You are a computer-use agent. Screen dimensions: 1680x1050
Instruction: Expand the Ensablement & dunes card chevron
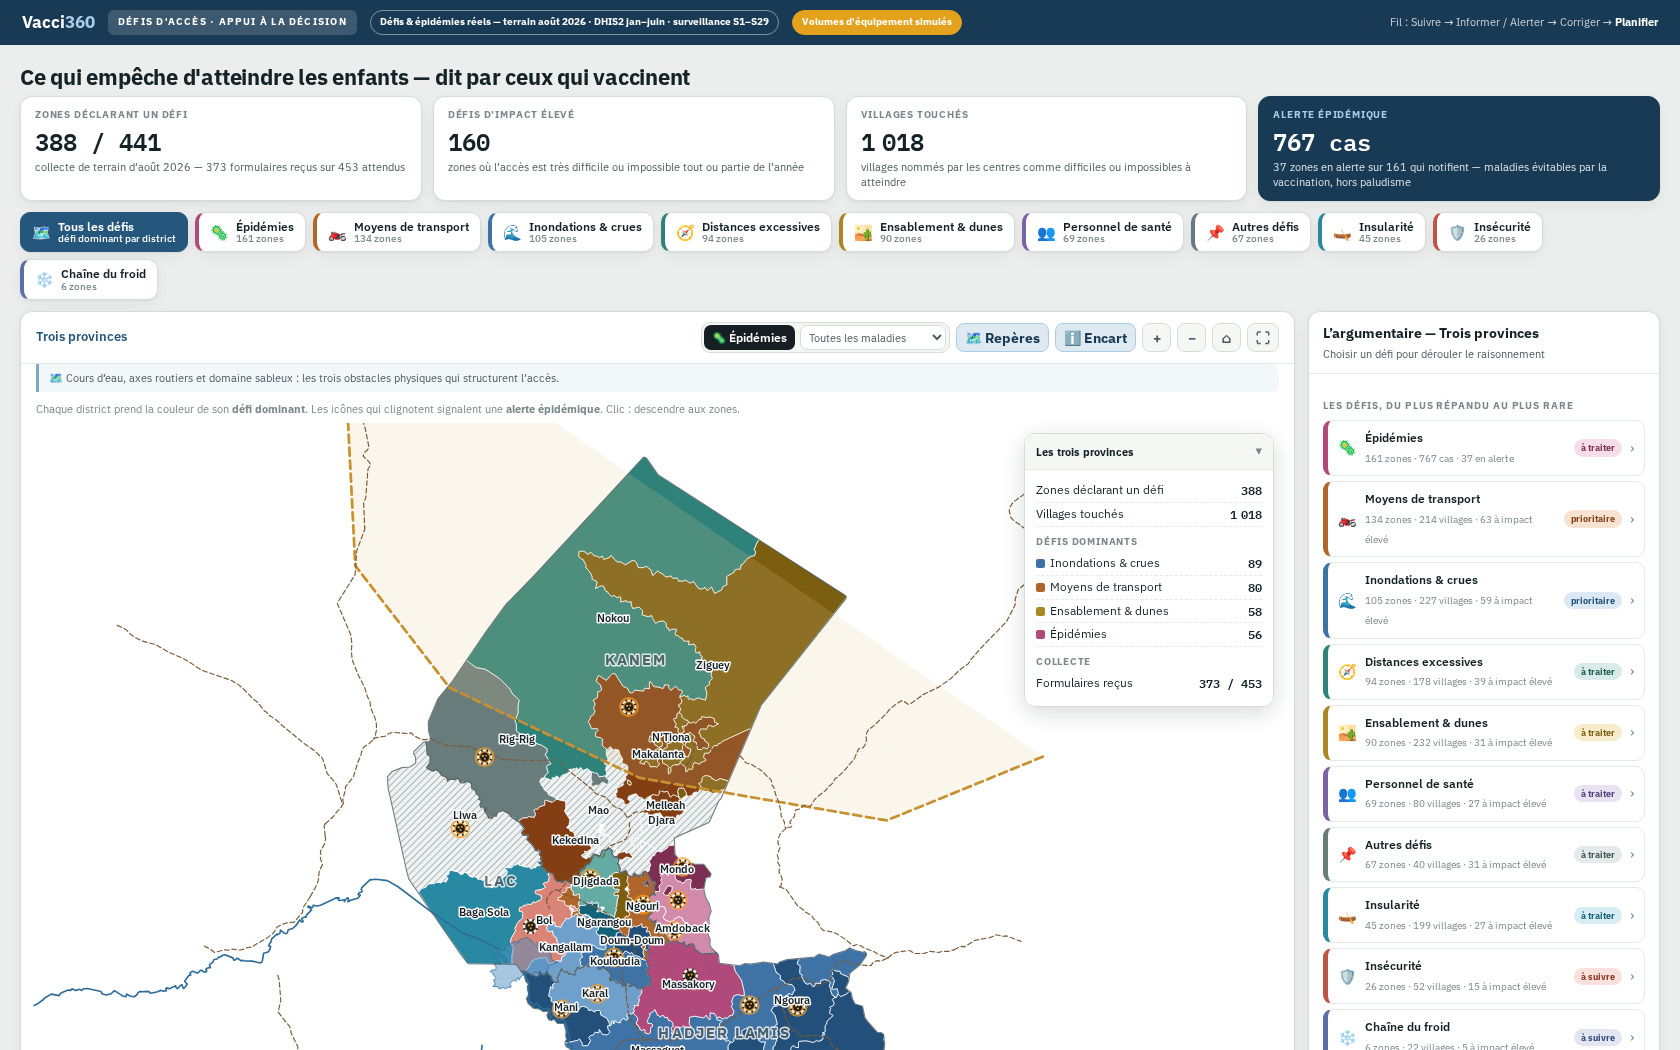1632,733
